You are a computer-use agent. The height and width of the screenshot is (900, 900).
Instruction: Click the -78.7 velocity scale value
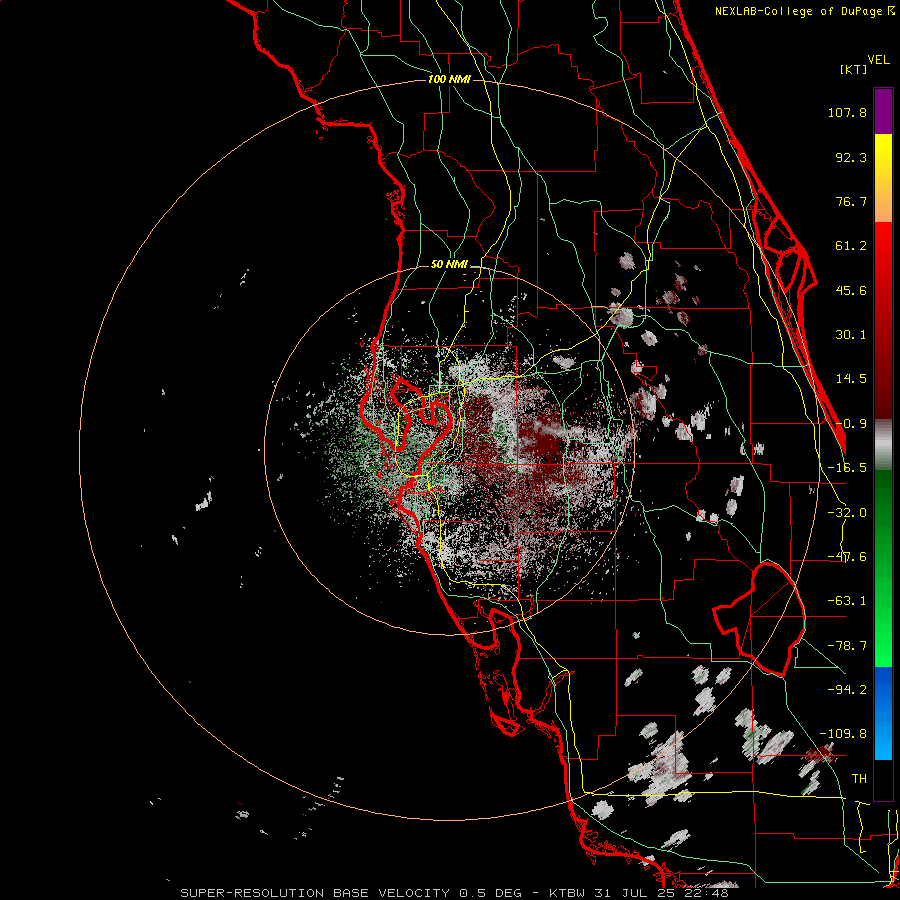point(847,646)
